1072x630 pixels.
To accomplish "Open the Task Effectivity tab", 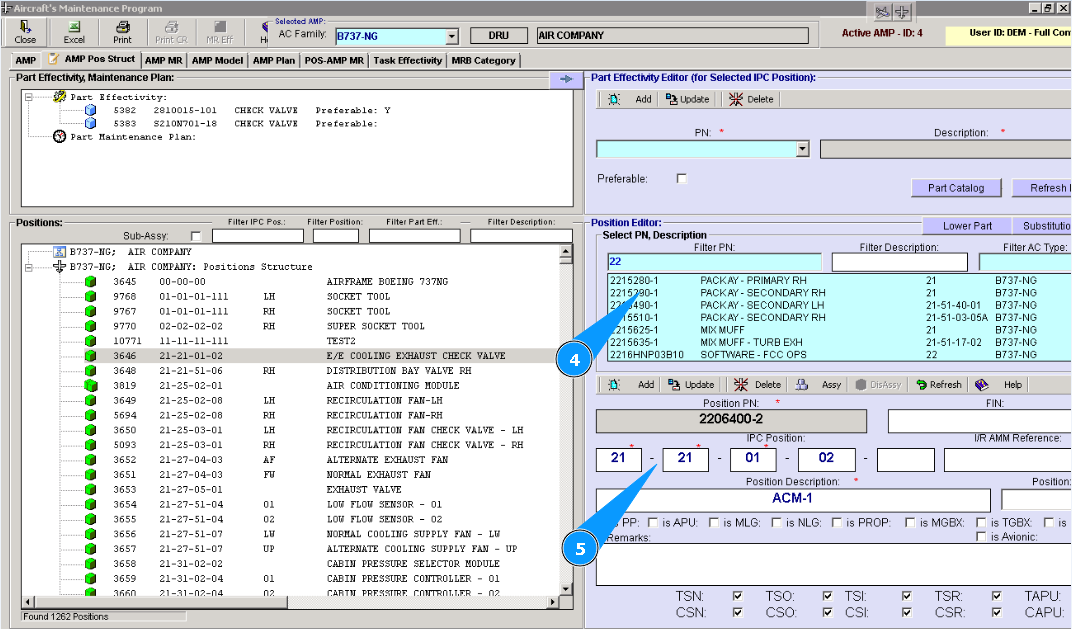I will coord(407,60).
